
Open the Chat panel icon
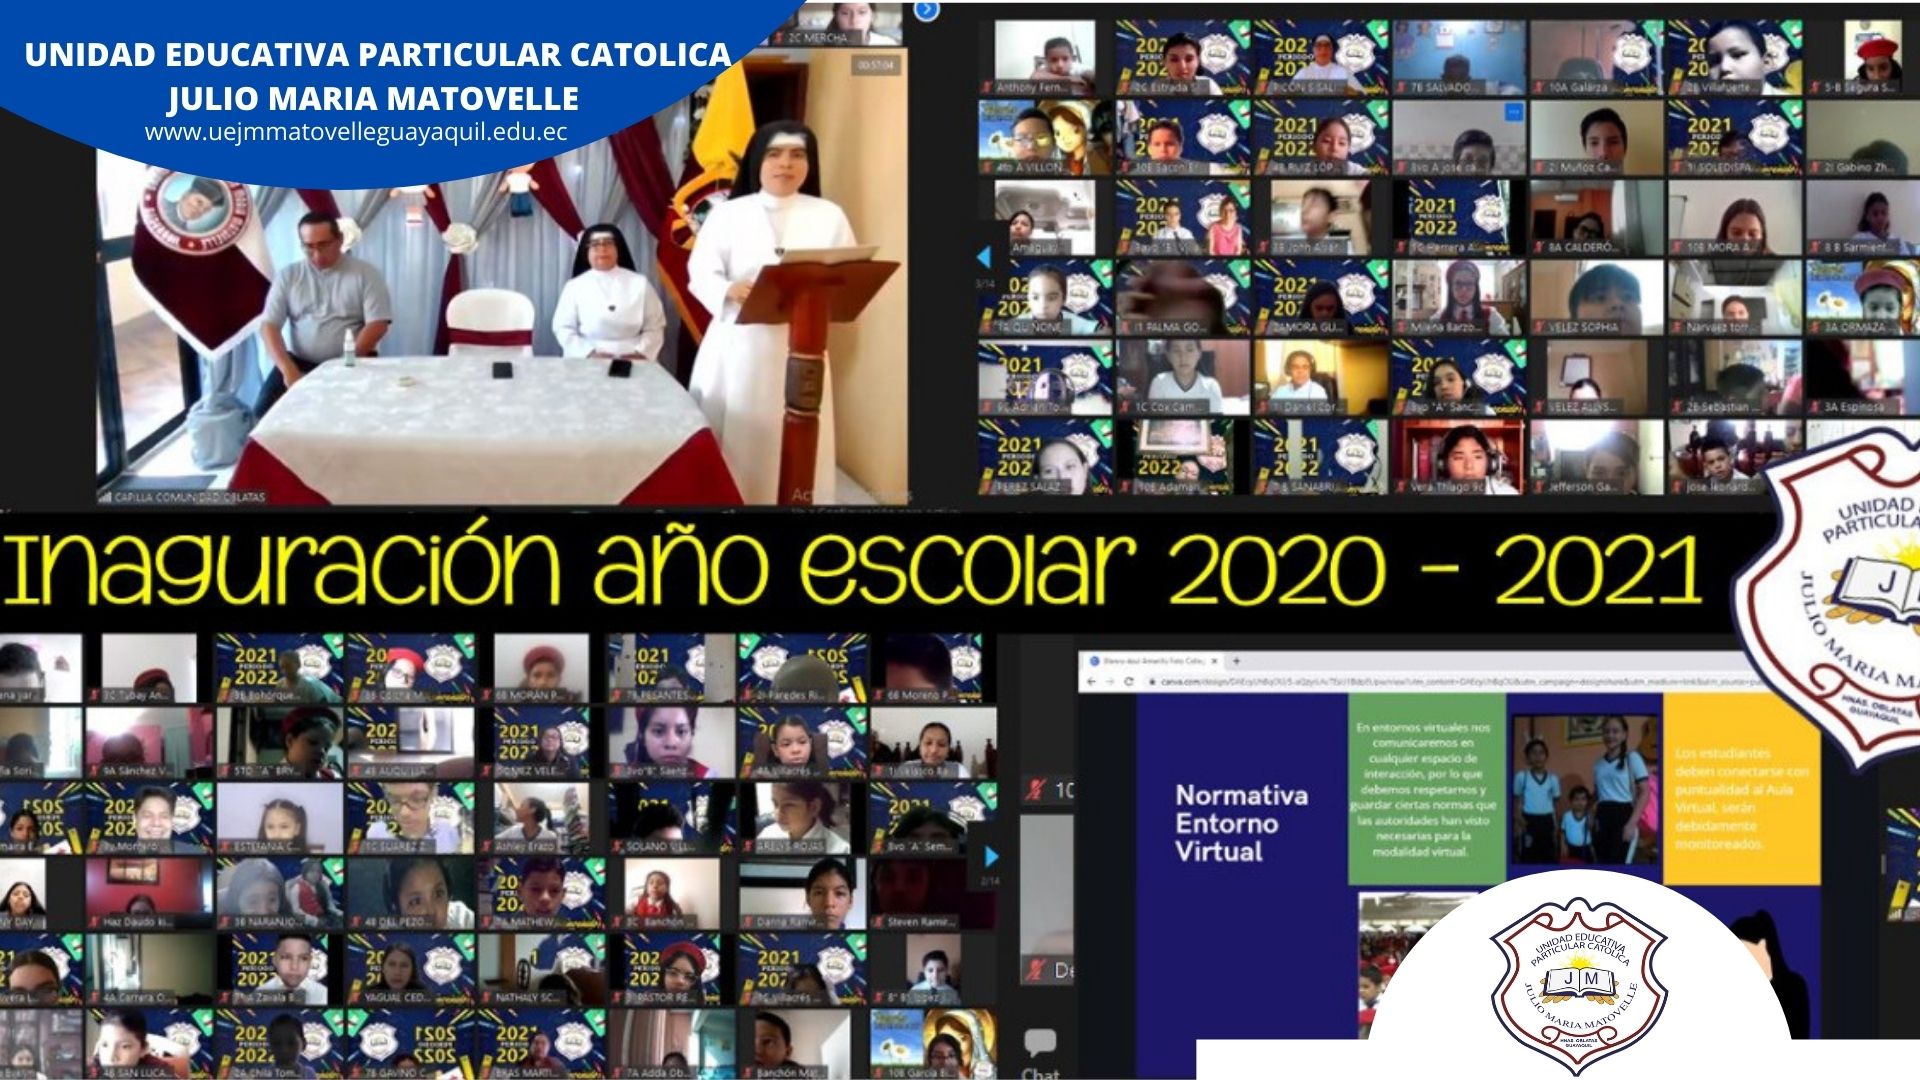pyautogui.click(x=1040, y=1044)
